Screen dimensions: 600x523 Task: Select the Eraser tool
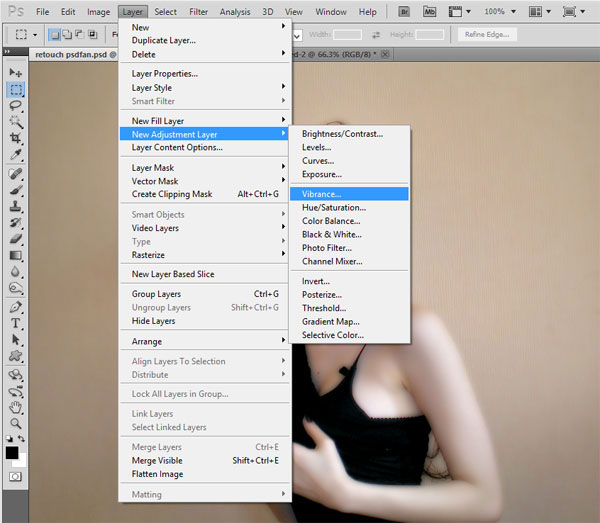(15, 239)
